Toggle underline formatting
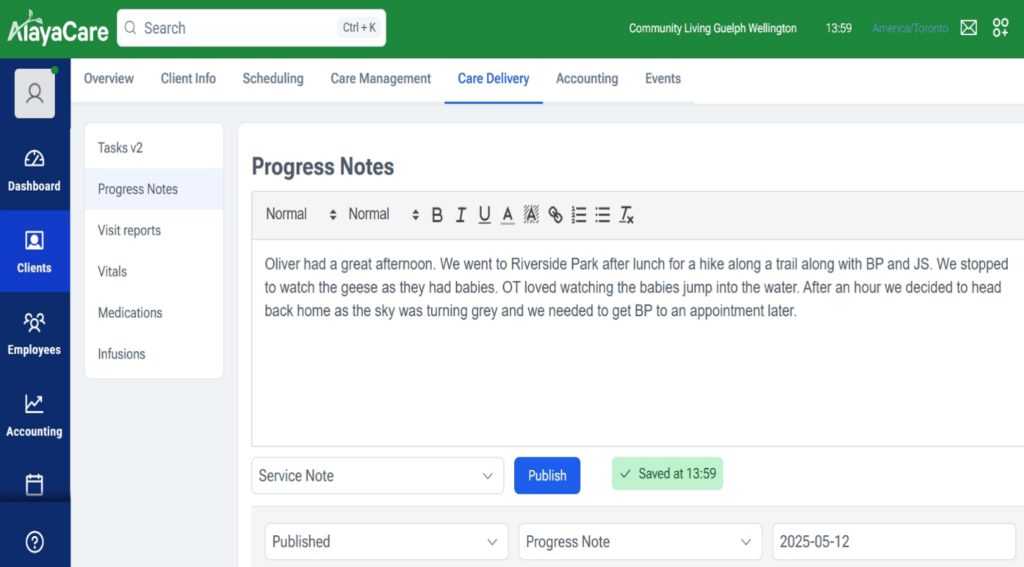Viewport: 1024px width, 567px height. pos(484,215)
